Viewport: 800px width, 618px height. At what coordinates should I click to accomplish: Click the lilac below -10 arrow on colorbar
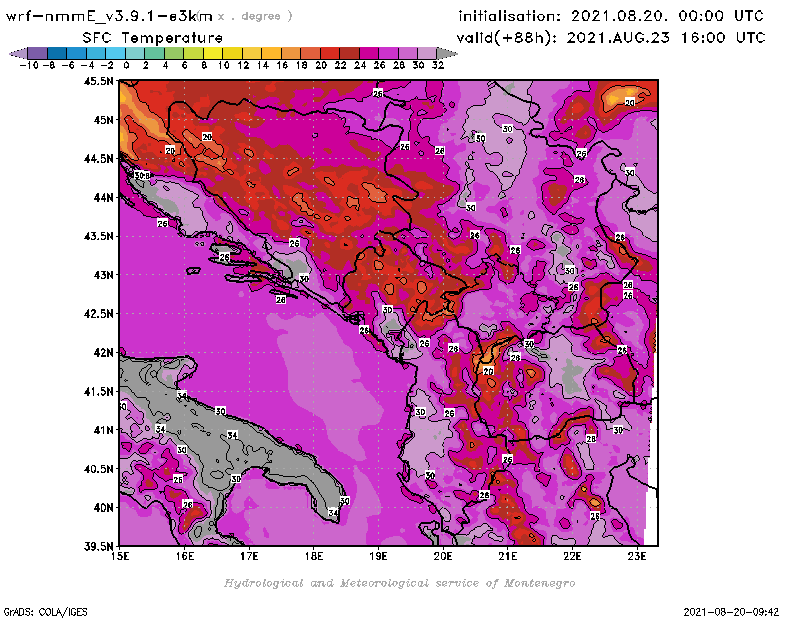[19, 53]
